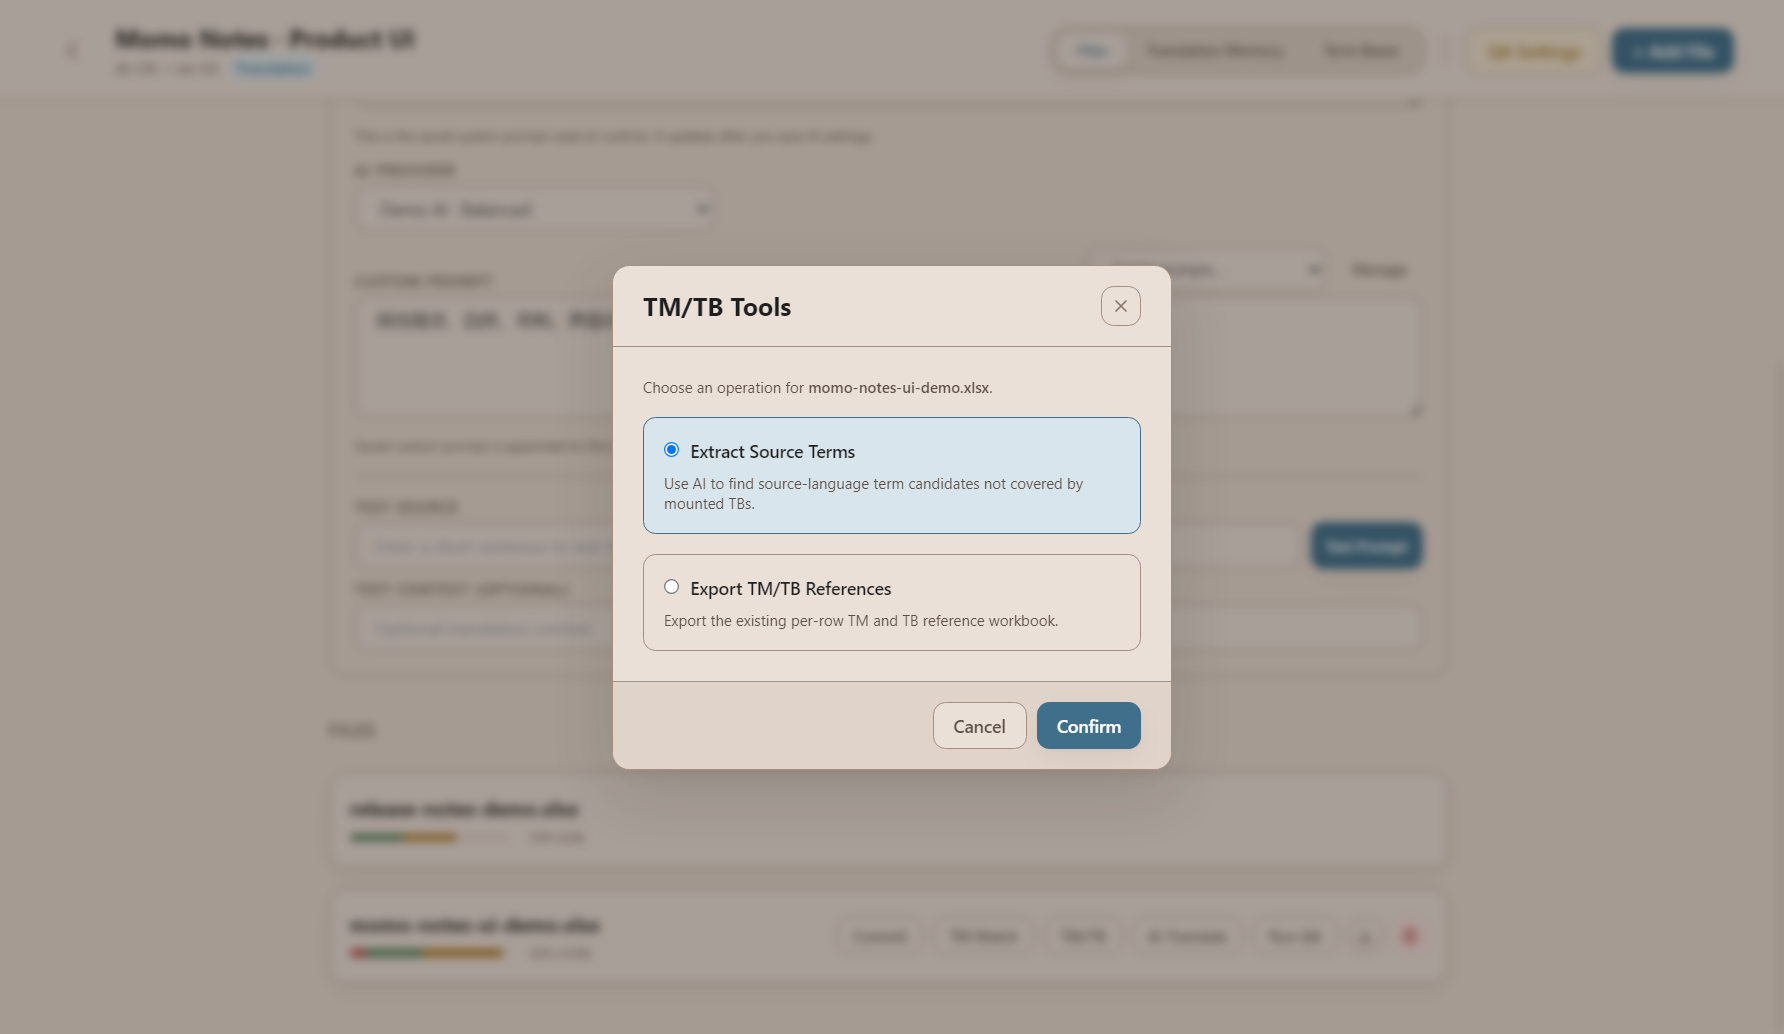
Task: Close the TM/TB Tools dialog with X
Action: [x=1120, y=306]
